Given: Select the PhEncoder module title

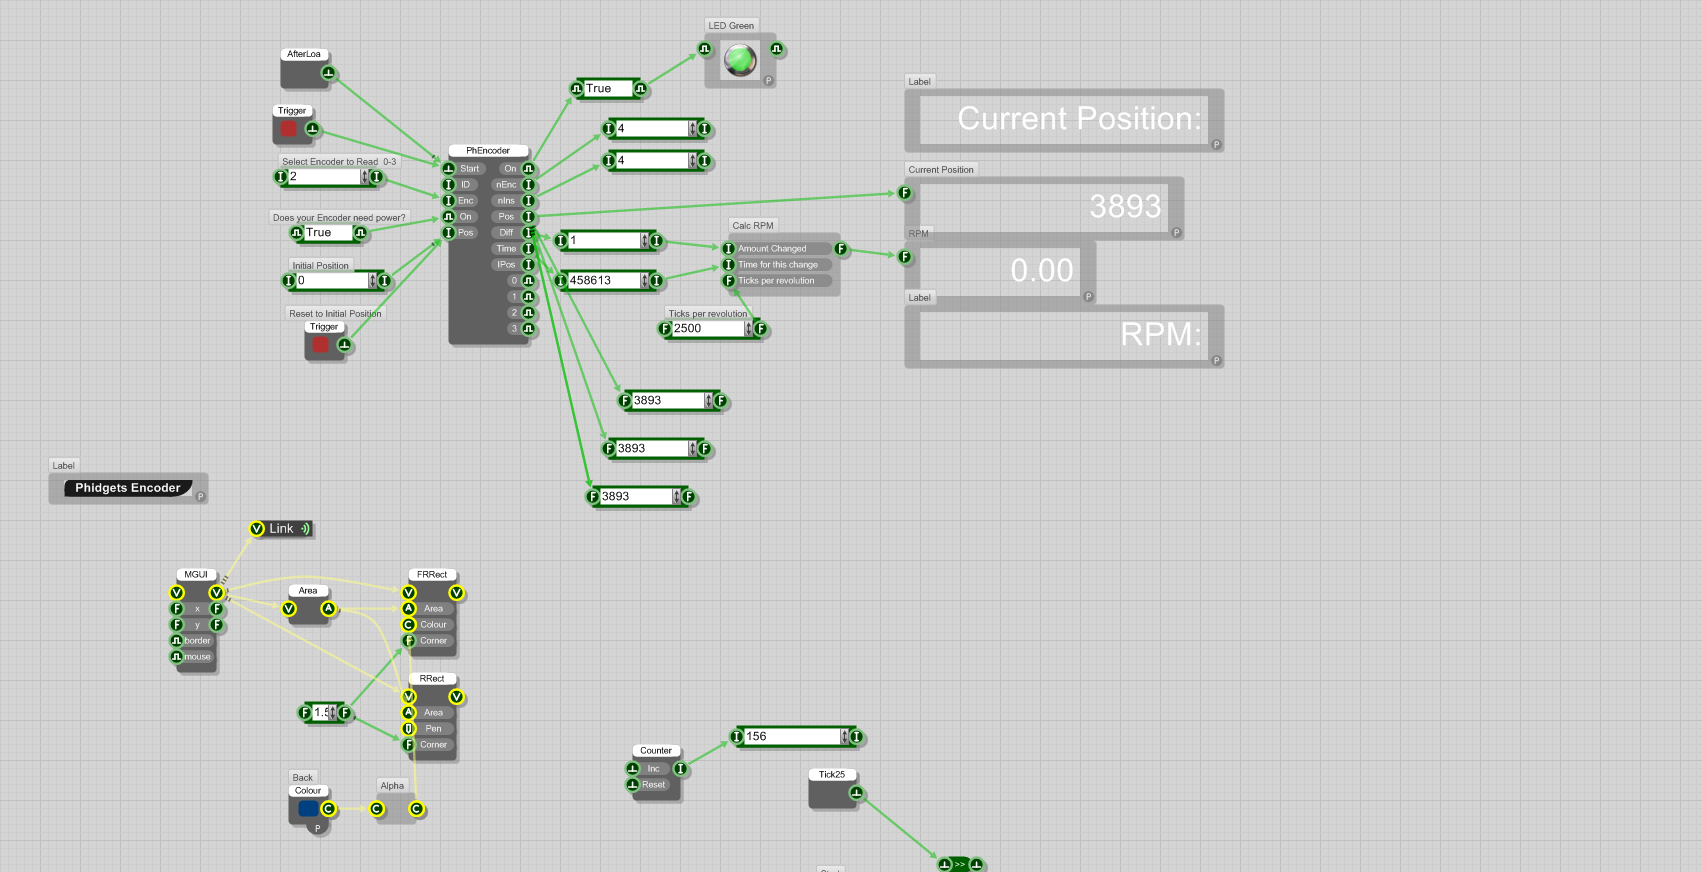Looking at the screenshot, I should click(x=488, y=151).
